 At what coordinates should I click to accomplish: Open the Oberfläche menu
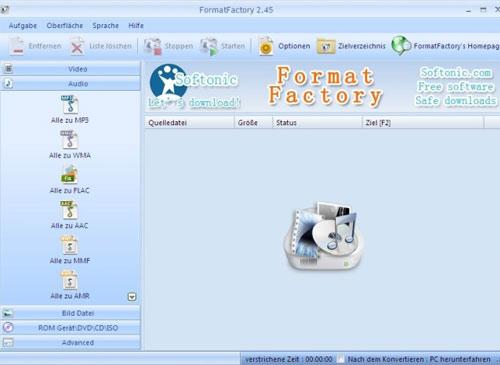[65, 26]
